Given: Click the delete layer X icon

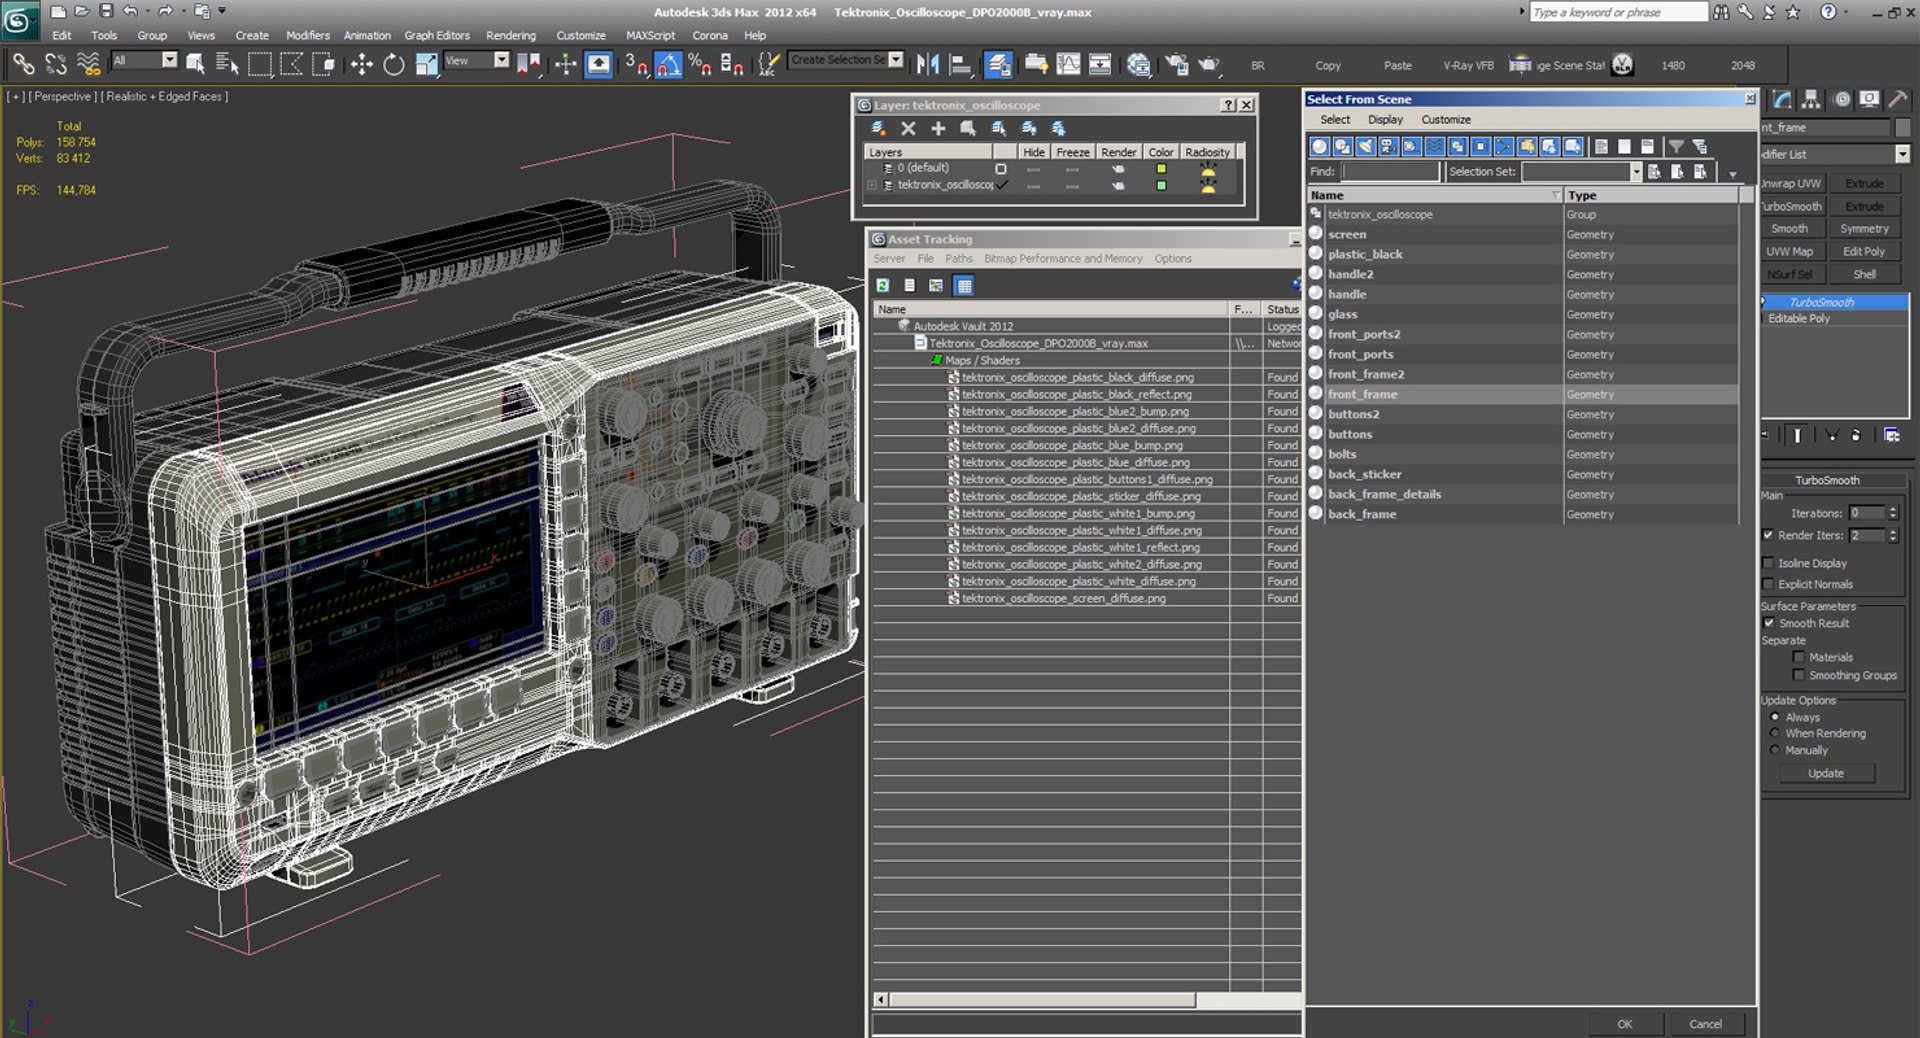Looking at the screenshot, I should coord(908,128).
